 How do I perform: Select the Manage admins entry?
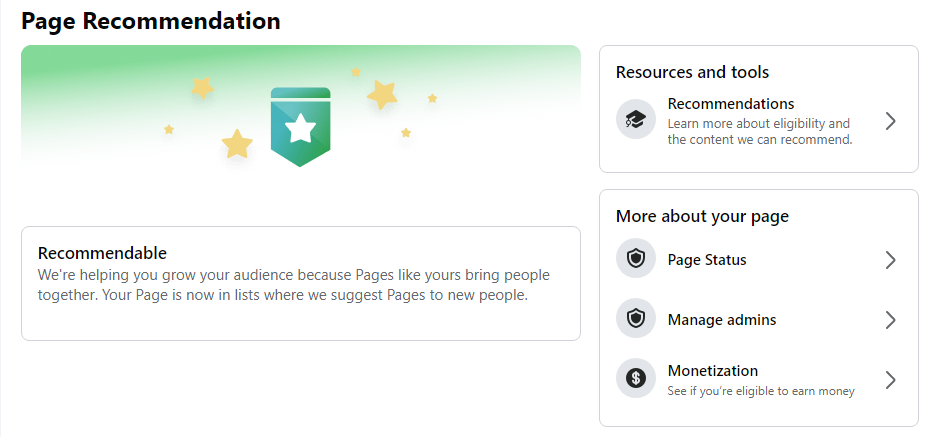pyautogui.click(x=759, y=319)
